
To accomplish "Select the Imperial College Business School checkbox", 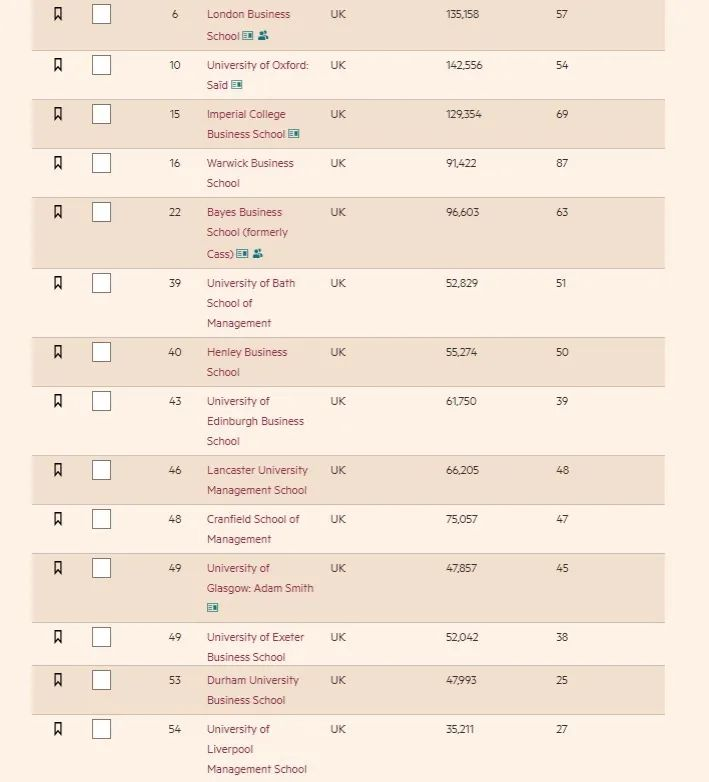I will (101, 114).
